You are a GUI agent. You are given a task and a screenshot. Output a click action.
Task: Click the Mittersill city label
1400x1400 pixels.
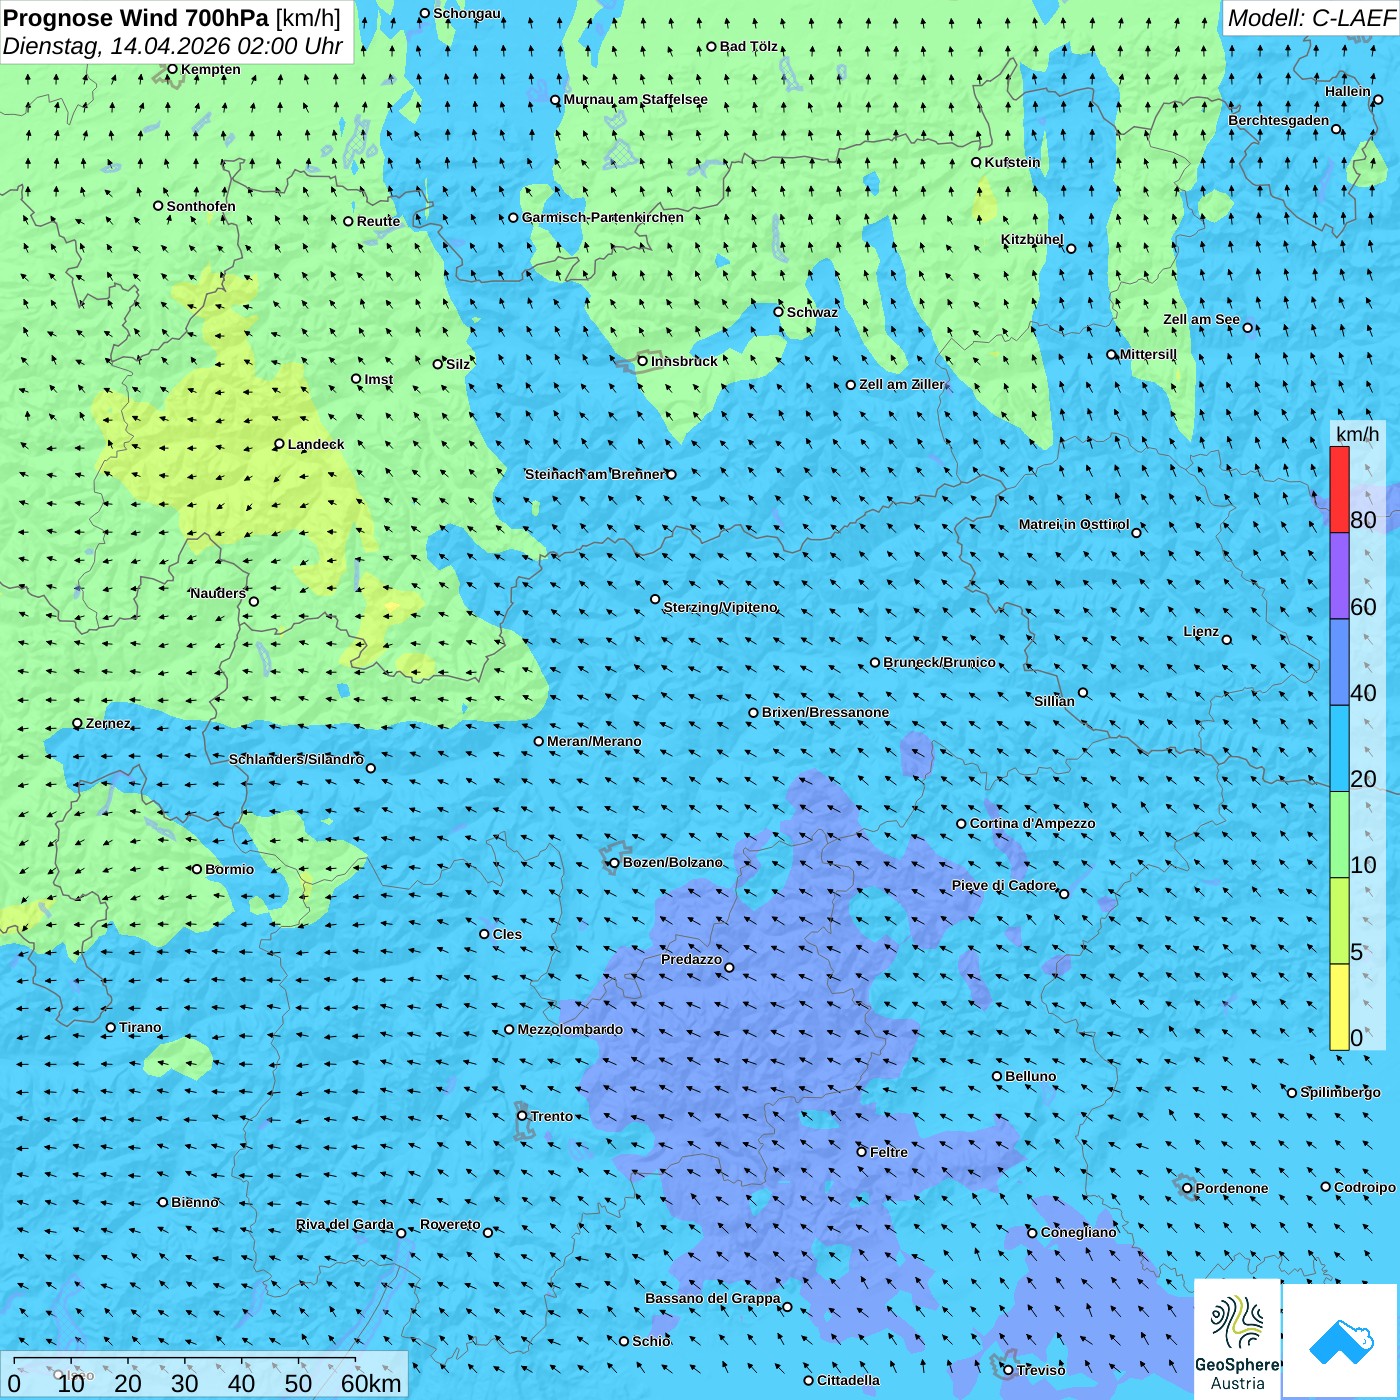click(x=1148, y=354)
